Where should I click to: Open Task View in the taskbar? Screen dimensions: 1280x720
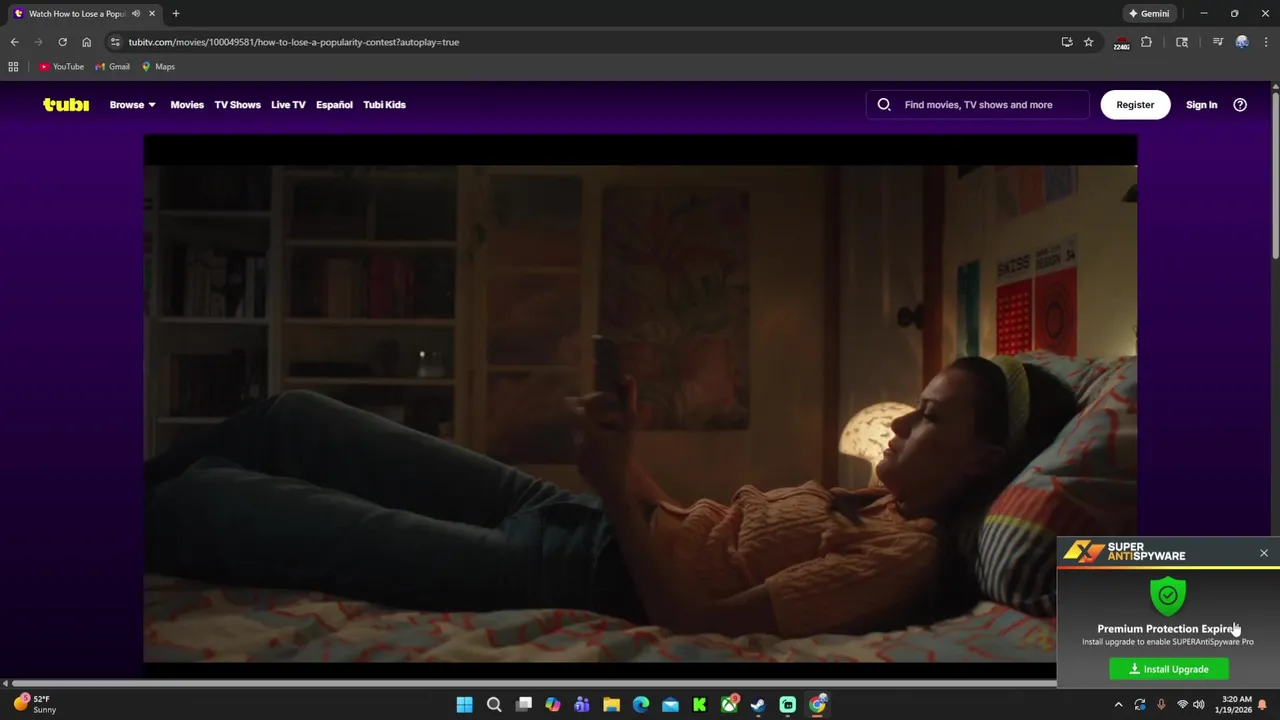[x=523, y=704]
